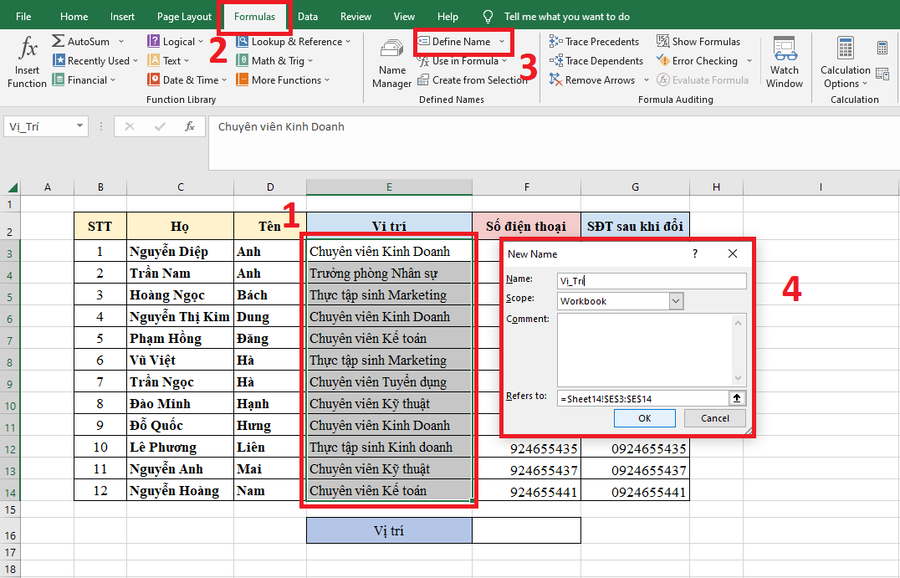Expand the Error Checking dropdown arrow
The width and height of the screenshot is (900, 578).
[x=749, y=61]
